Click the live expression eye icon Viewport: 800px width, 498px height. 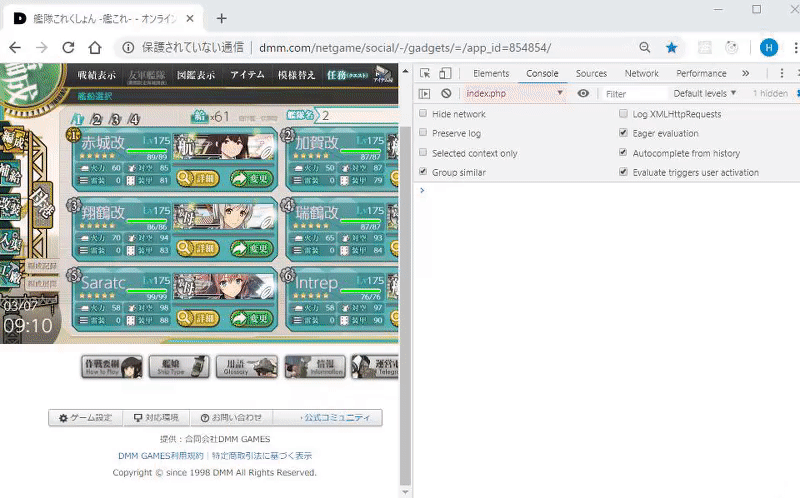[583, 93]
